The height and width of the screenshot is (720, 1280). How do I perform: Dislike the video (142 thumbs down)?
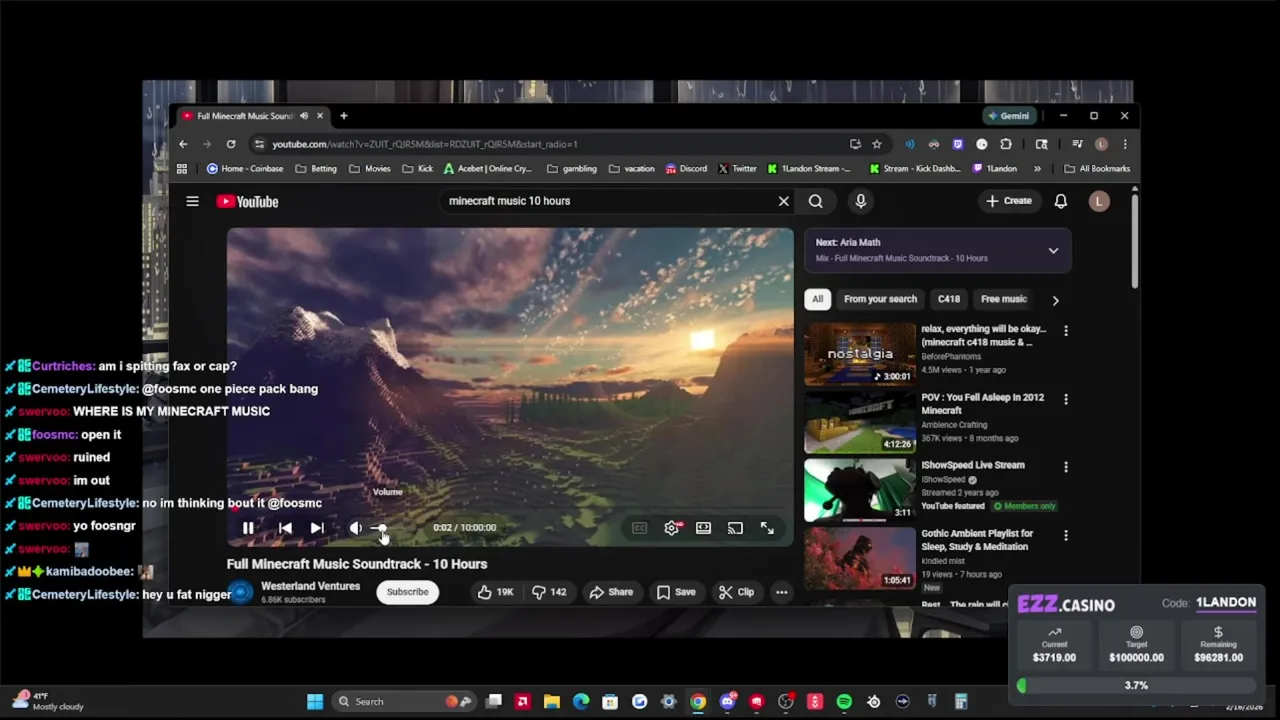click(549, 592)
